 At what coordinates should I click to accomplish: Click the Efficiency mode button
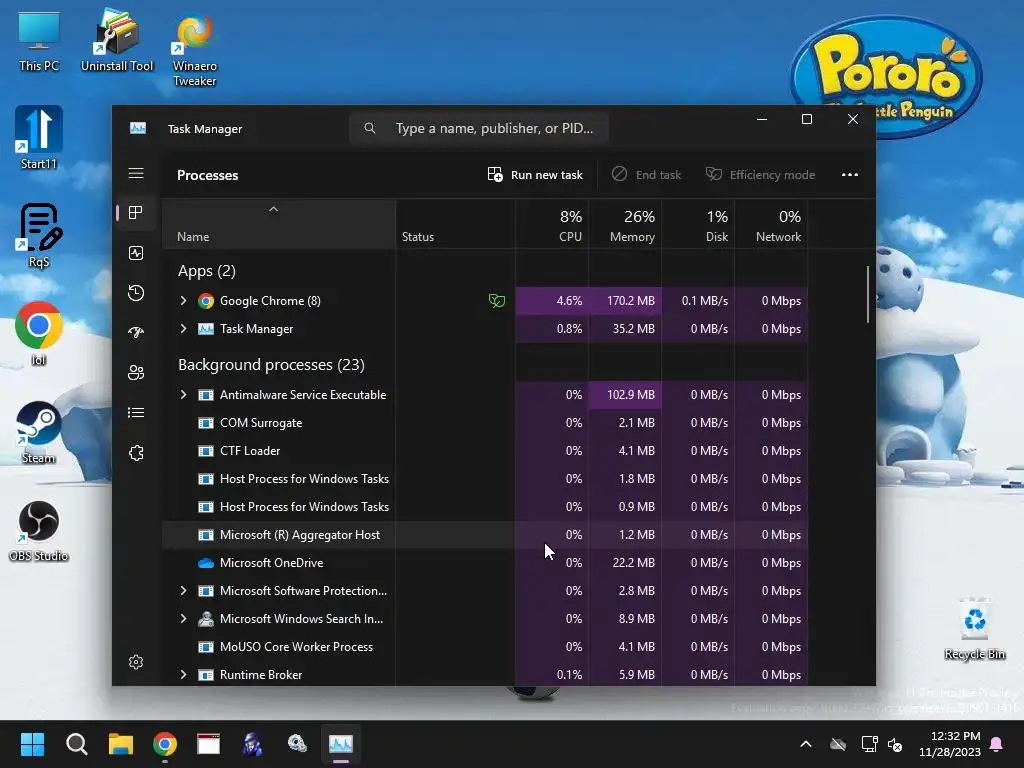(x=760, y=174)
